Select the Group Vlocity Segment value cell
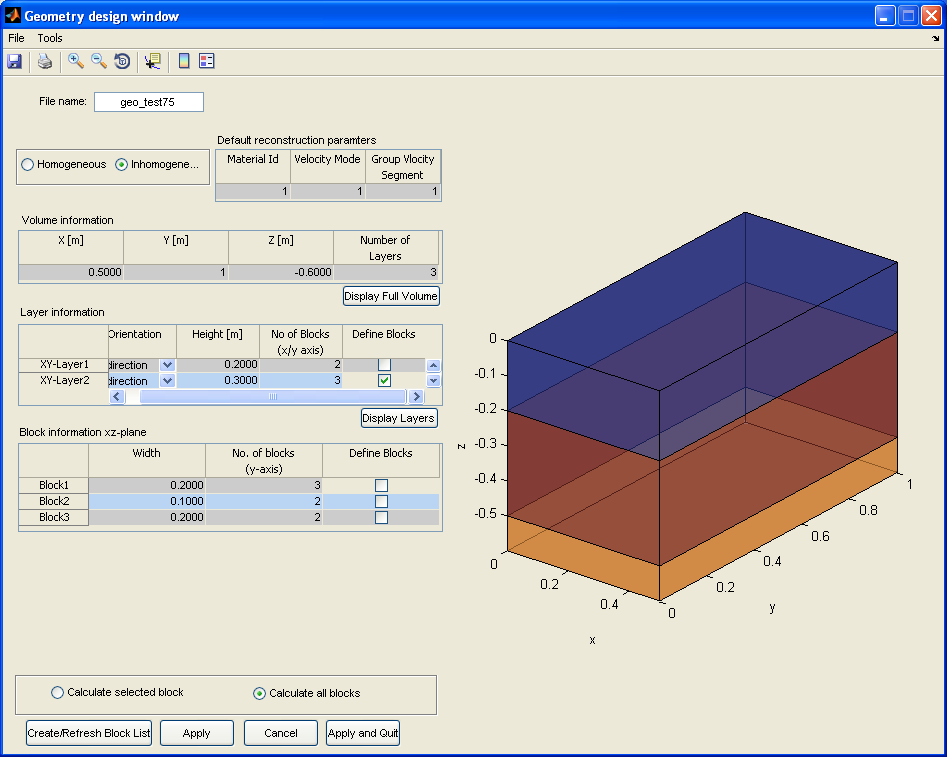The height and width of the screenshot is (757, 947). coord(403,192)
